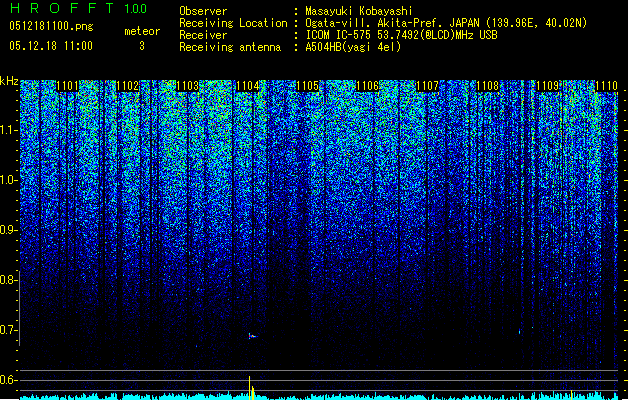
Task: Click the HROFFT 1.0.0 title text
Action: point(79,8)
